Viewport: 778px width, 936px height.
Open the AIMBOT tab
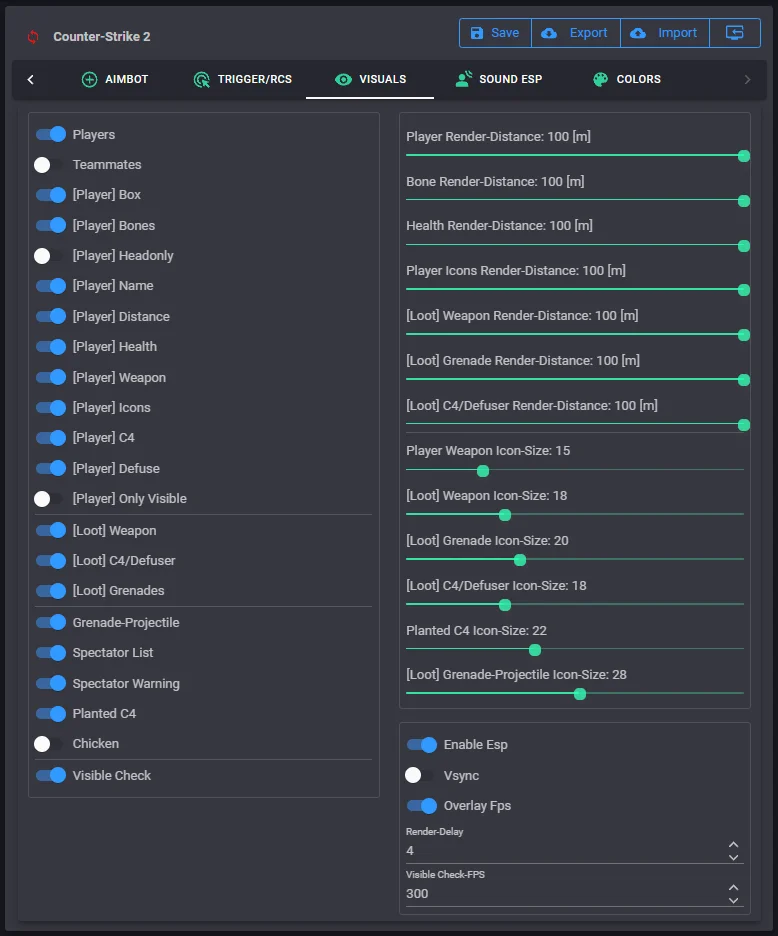pyautogui.click(x=115, y=79)
